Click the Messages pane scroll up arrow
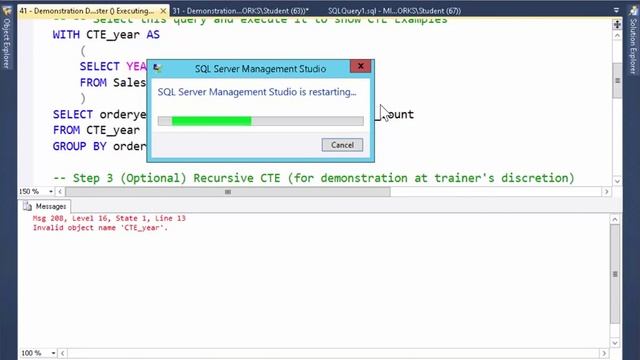The height and width of the screenshot is (360, 640). click(615, 220)
